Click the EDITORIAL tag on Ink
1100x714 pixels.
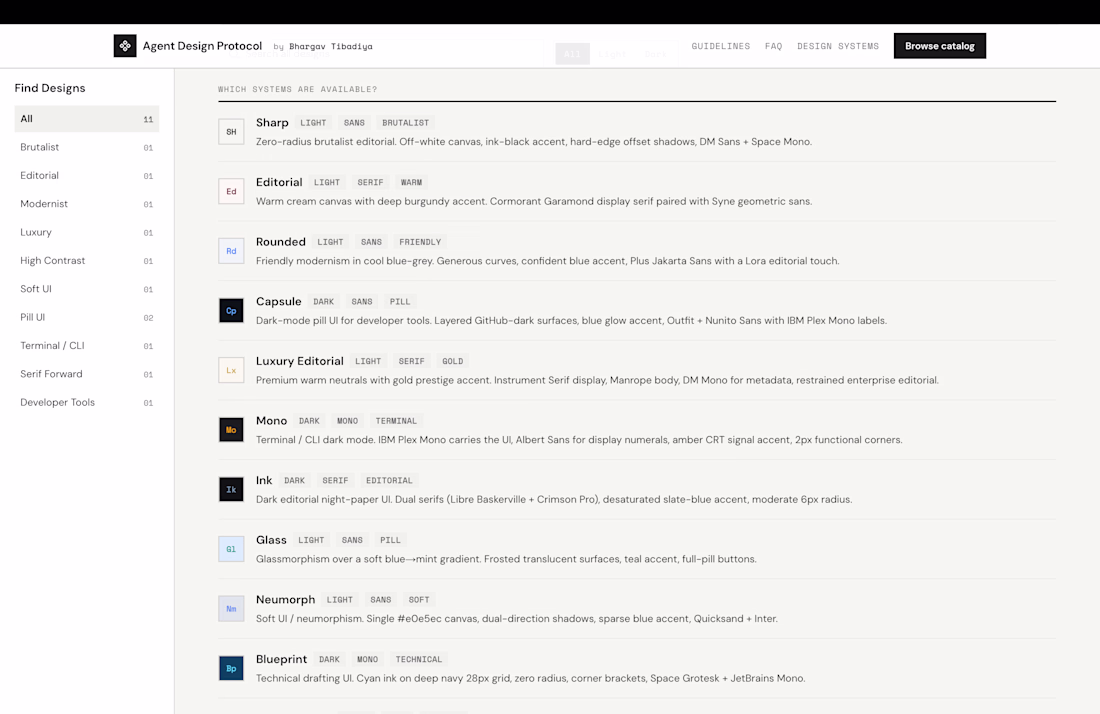click(x=389, y=480)
